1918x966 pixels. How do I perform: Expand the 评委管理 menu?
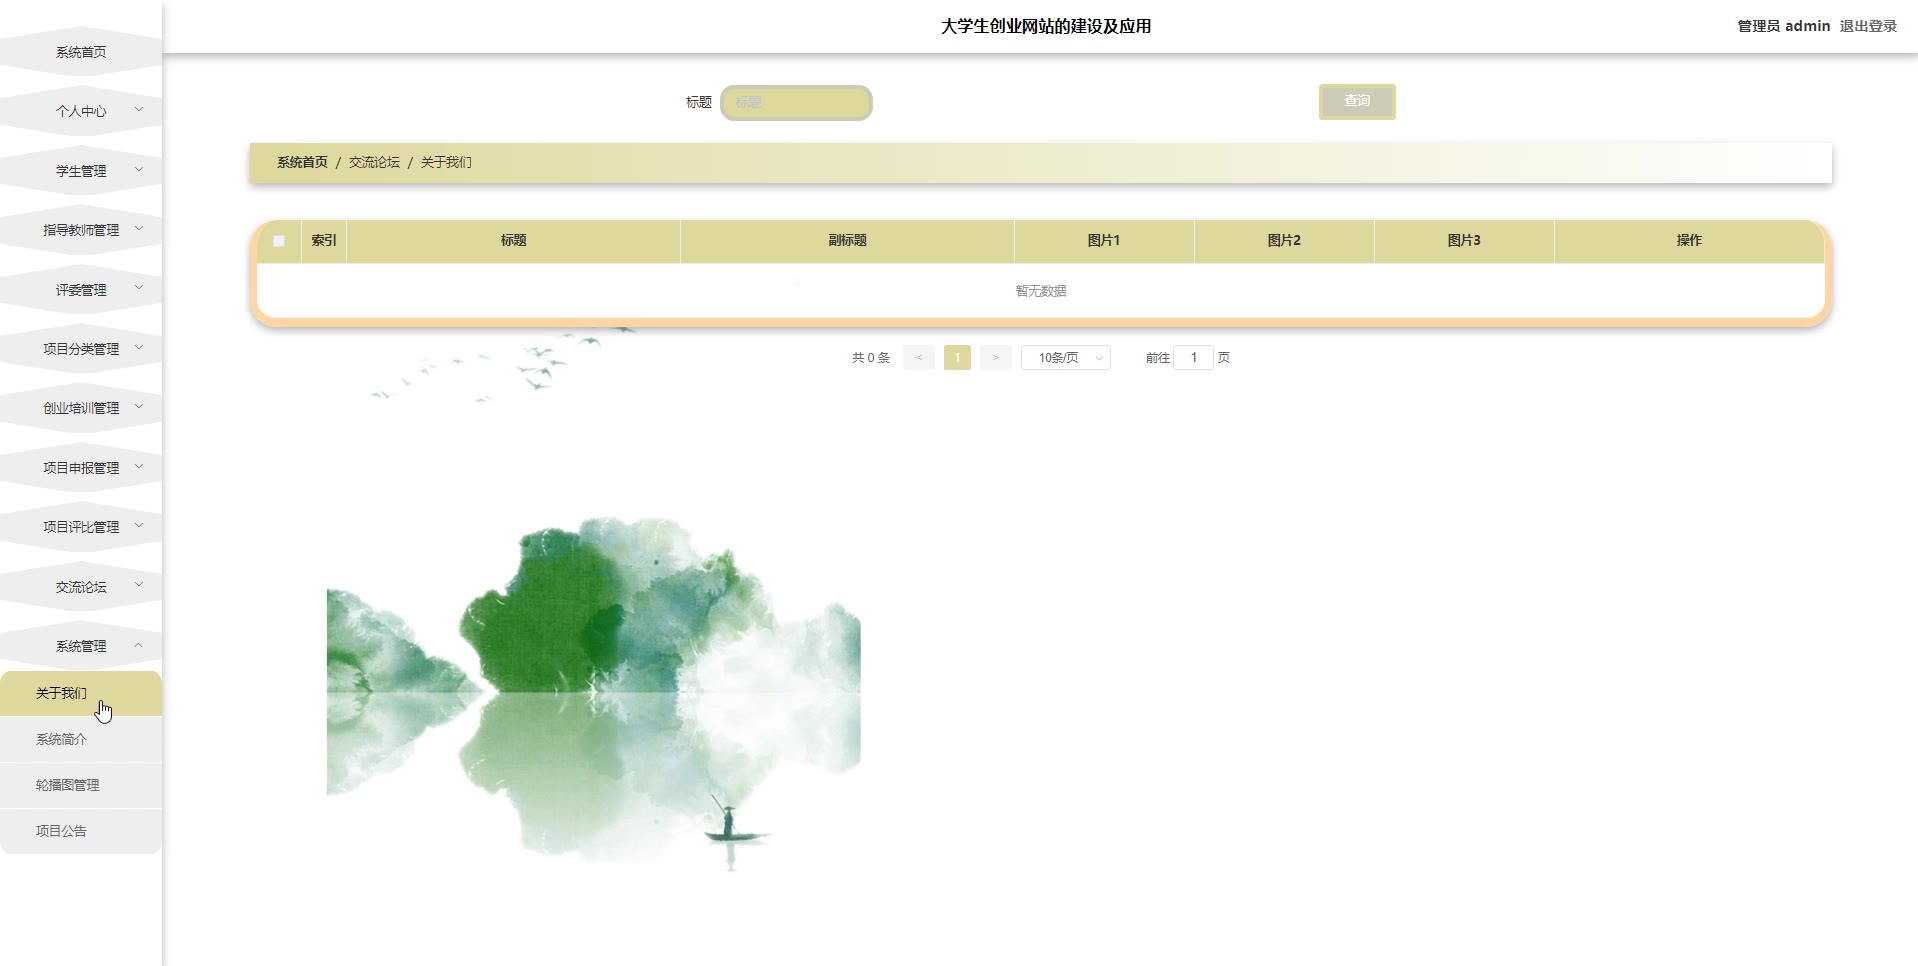81,290
